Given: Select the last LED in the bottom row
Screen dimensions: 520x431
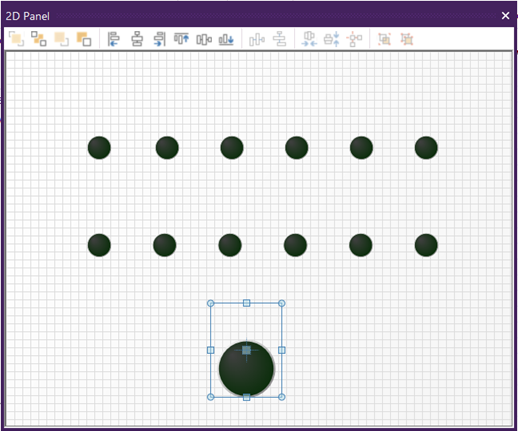Looking at the screenshot, I should pos(426,245).
